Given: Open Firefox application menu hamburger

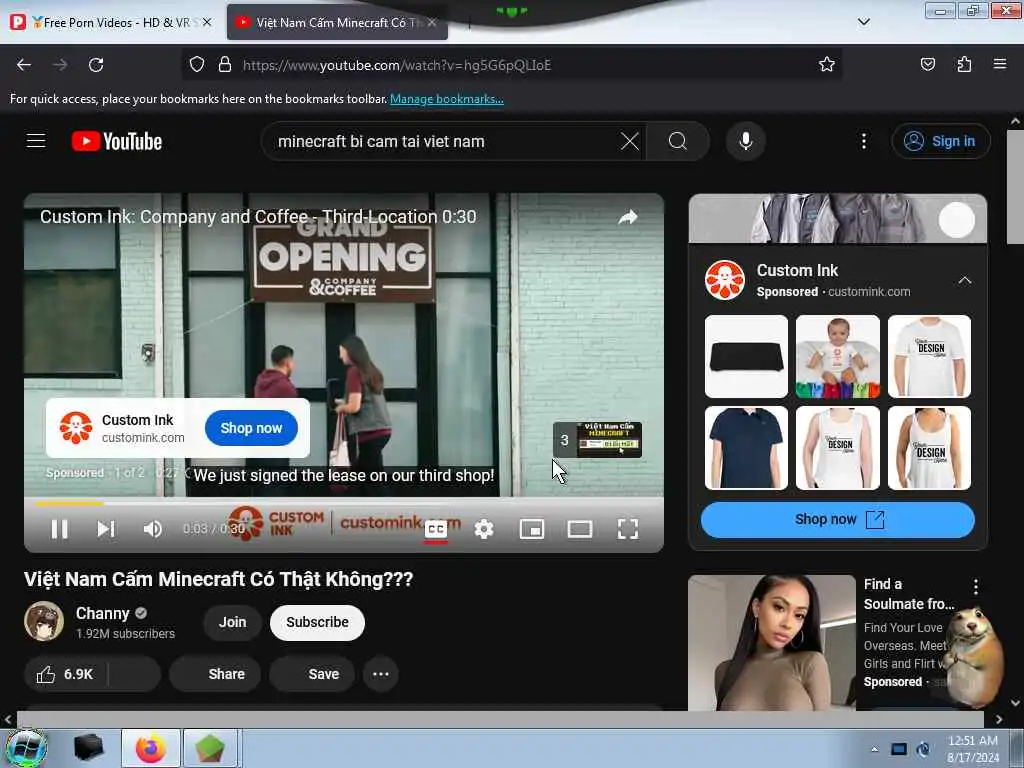Looking at the screenshot, I should pyautogui.click(x=999, y=64).
